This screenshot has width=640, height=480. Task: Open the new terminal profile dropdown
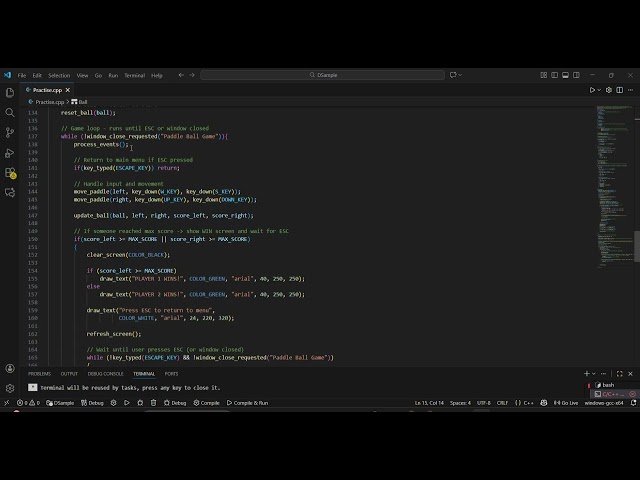pos(594,373)
